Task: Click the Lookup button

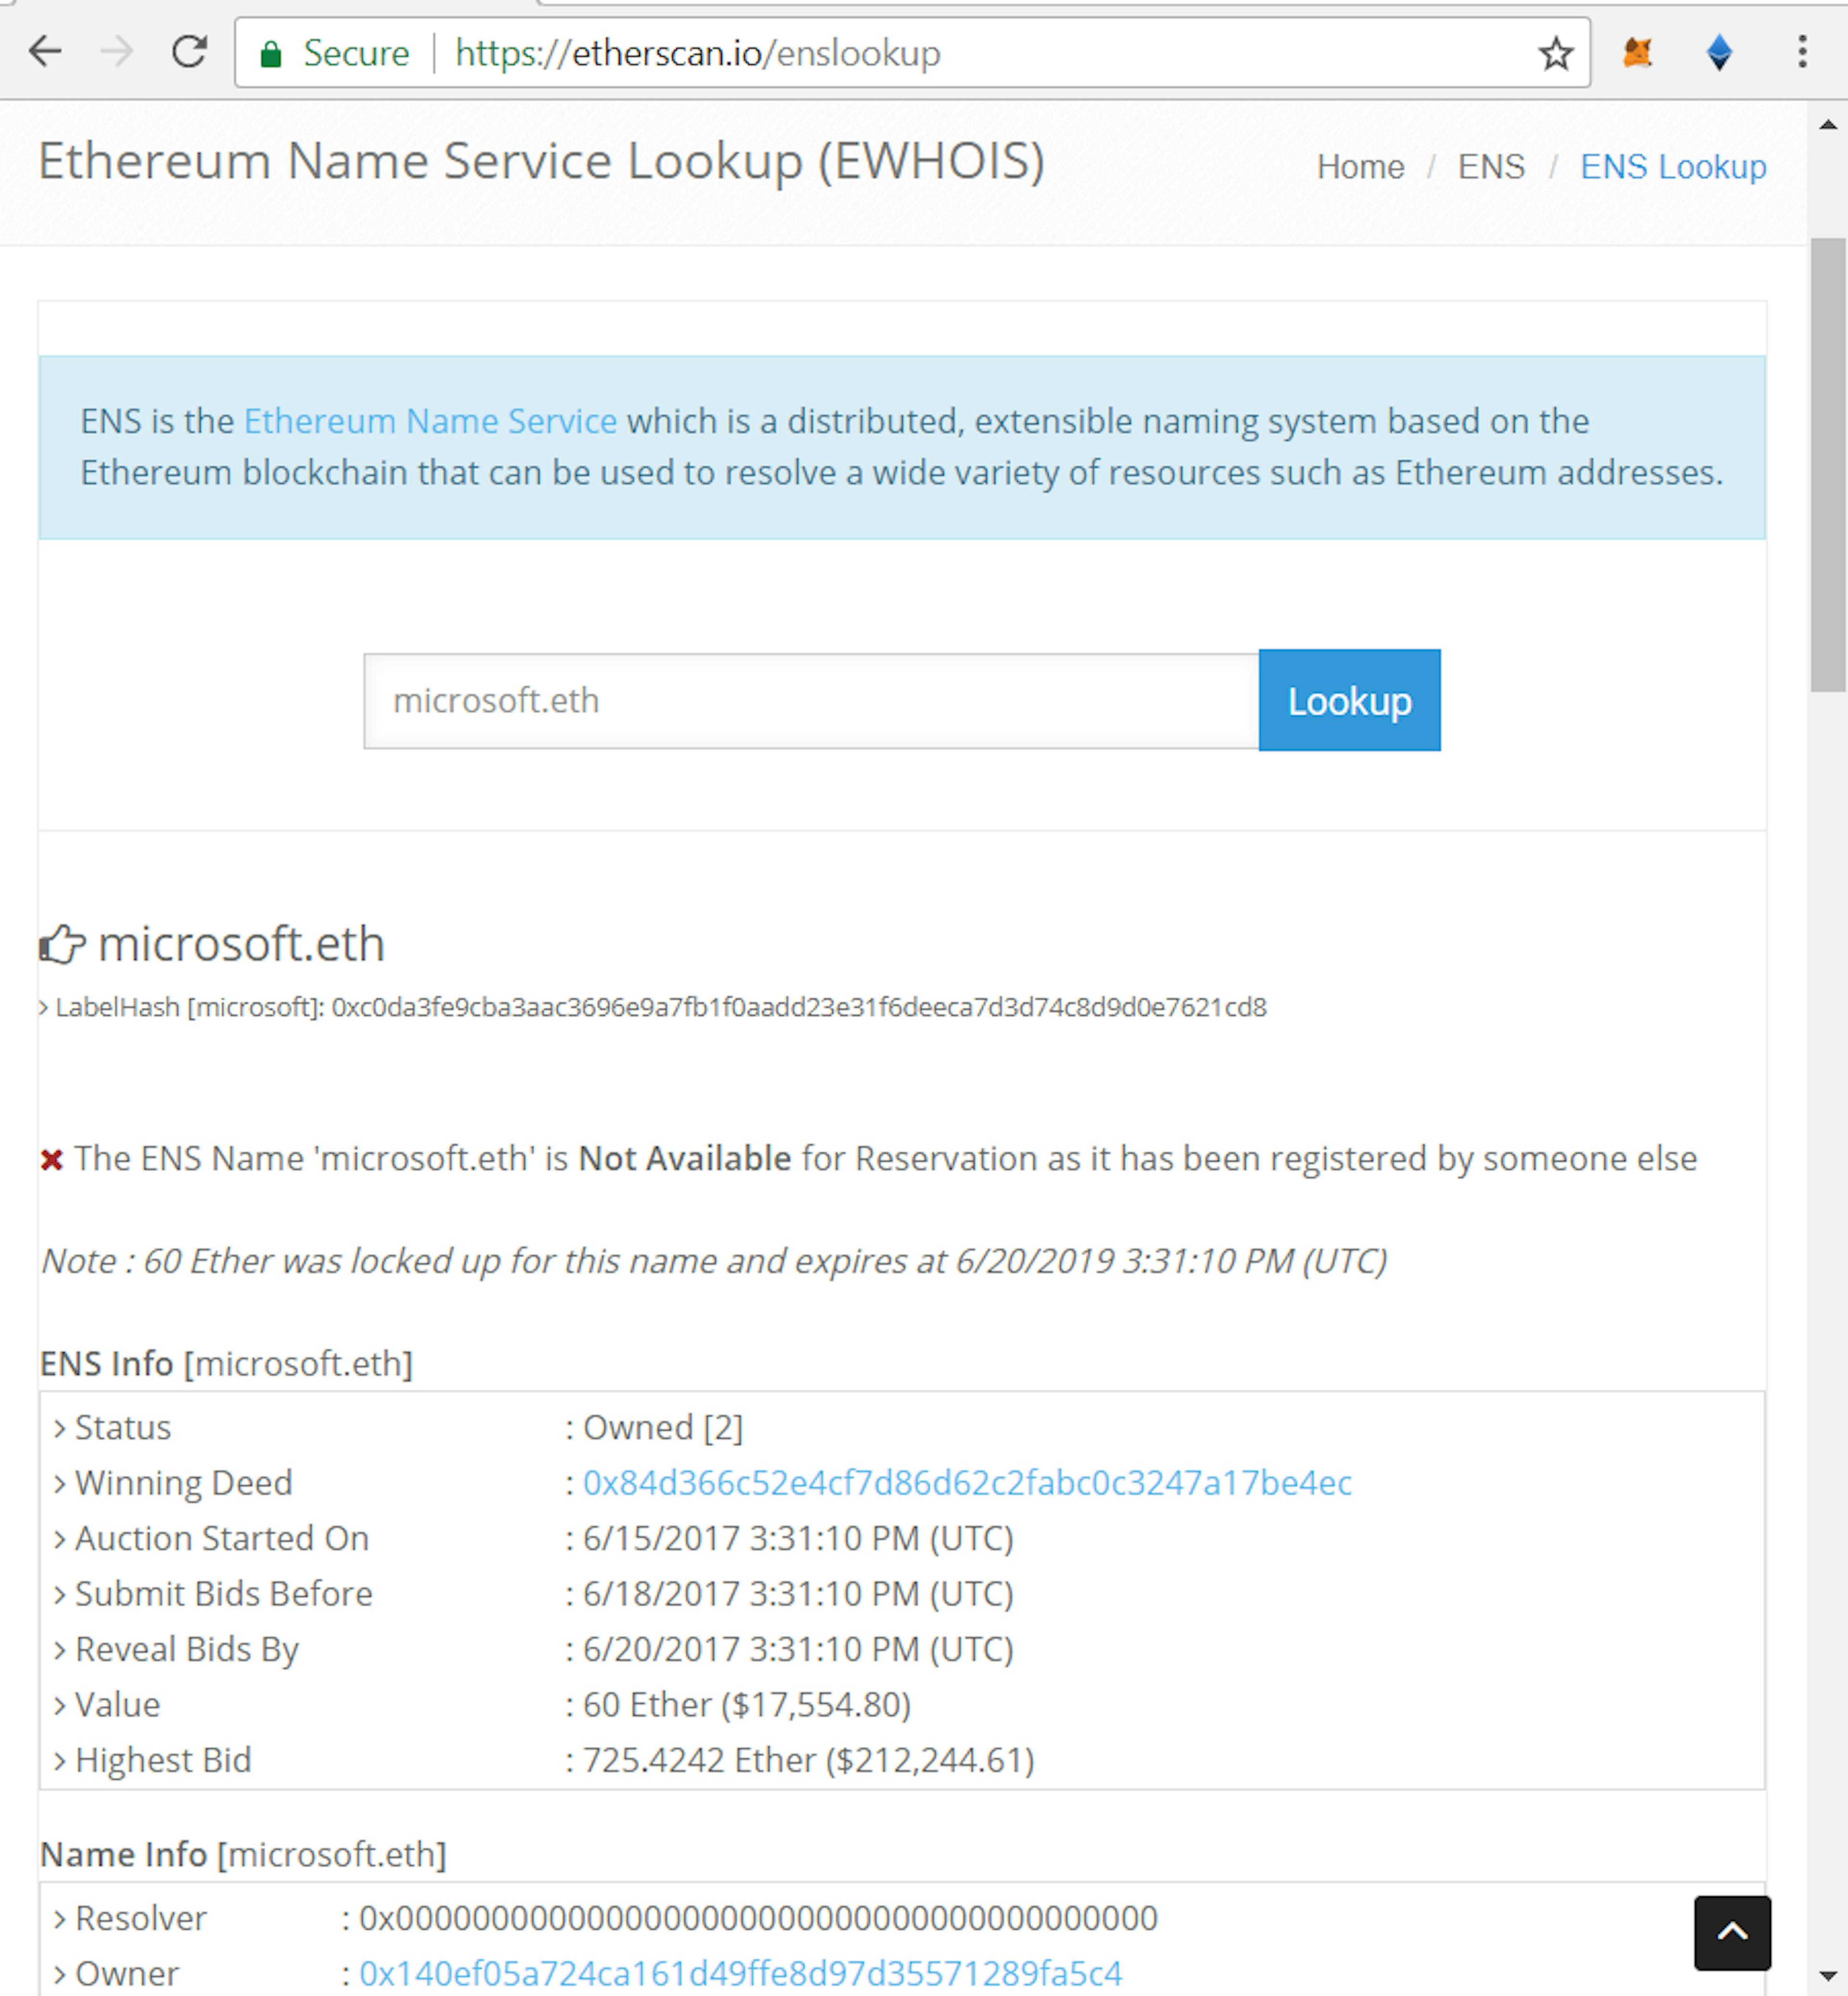Action: (1349, 700)
